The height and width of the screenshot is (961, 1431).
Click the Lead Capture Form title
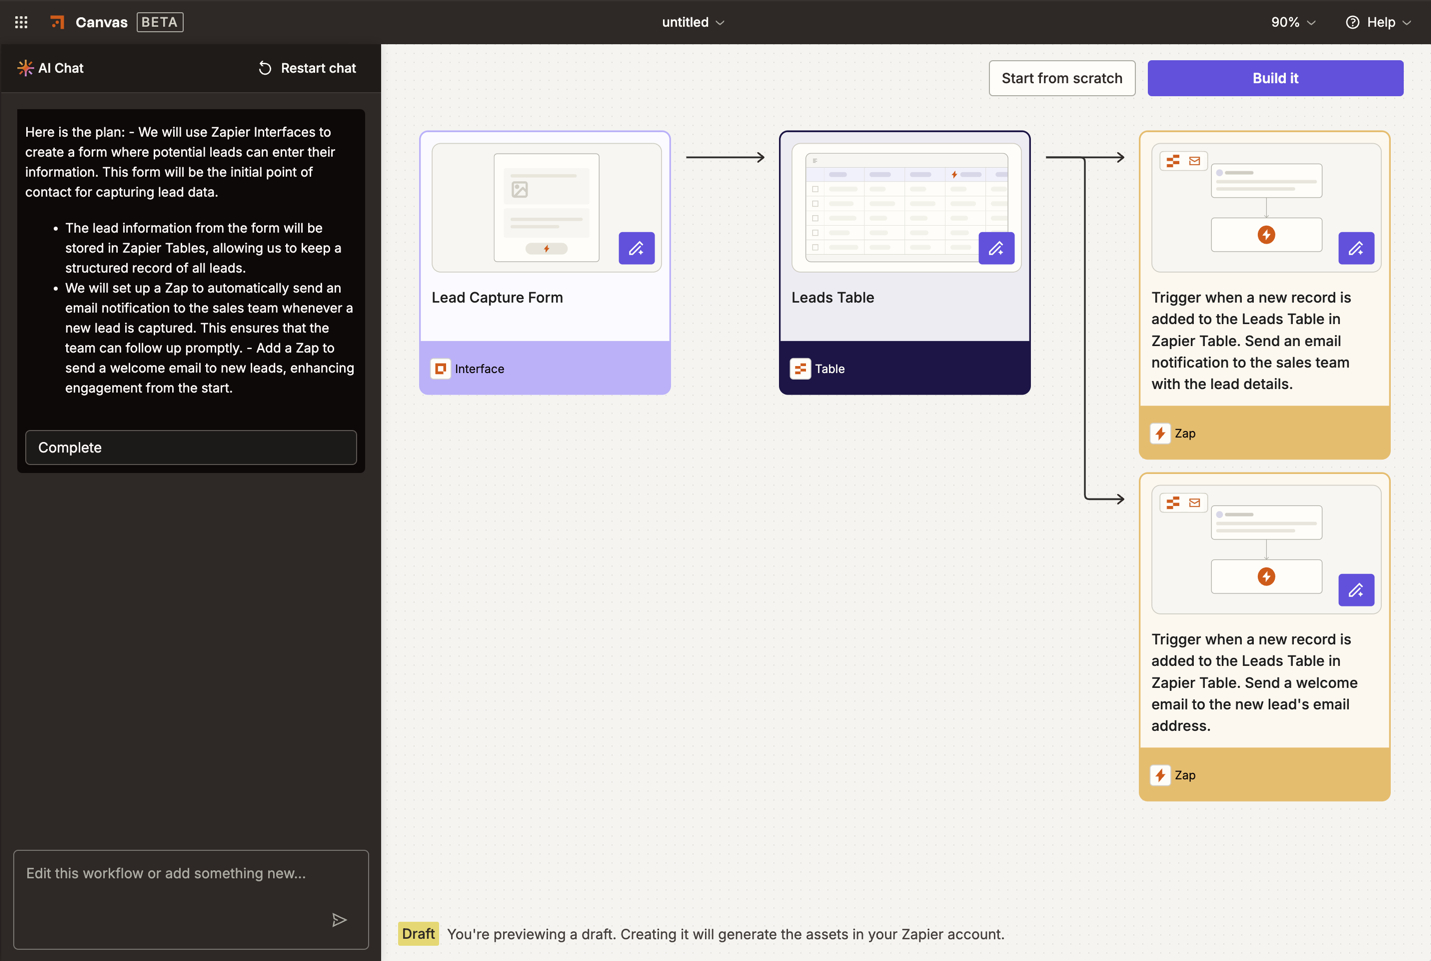[x=497, y=297]
